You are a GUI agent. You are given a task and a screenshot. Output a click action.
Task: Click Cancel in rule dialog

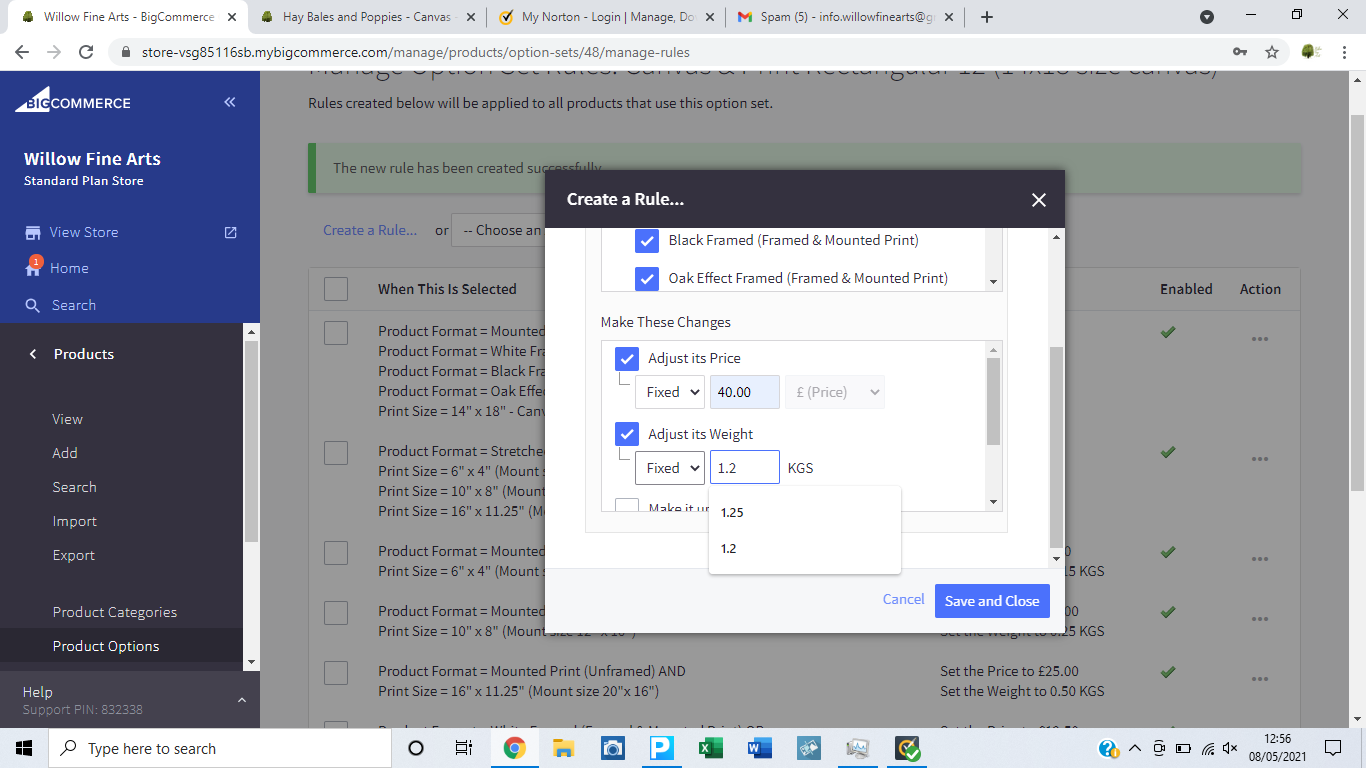[x=903, y=599]
